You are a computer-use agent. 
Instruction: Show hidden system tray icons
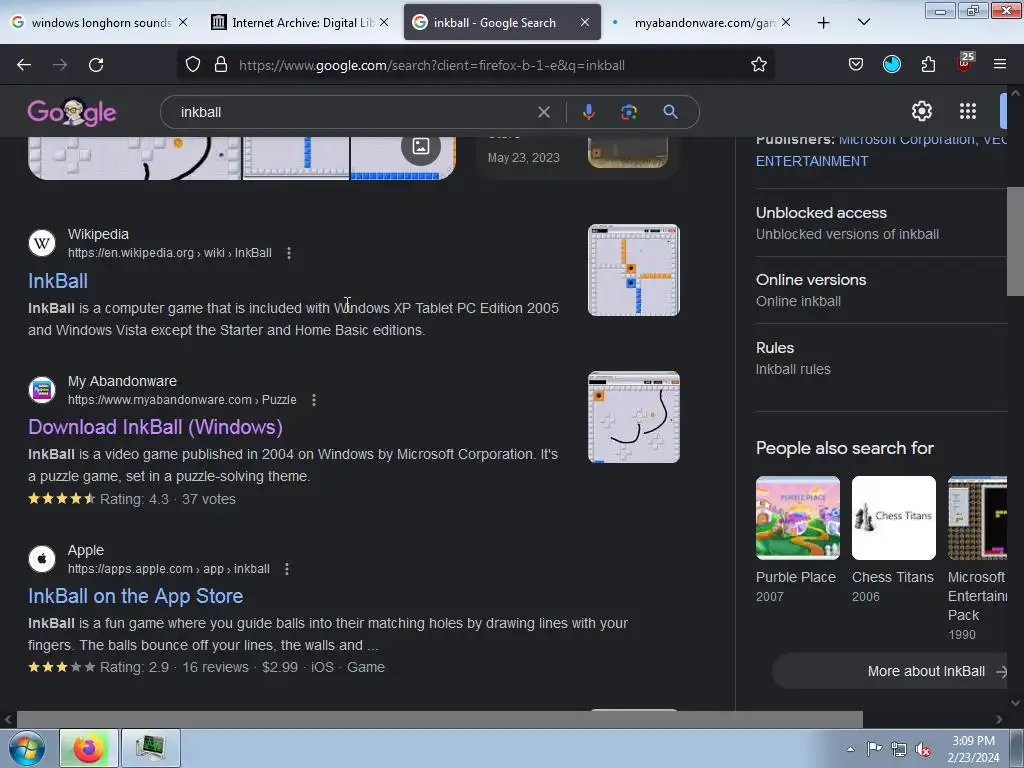(850, 749)
